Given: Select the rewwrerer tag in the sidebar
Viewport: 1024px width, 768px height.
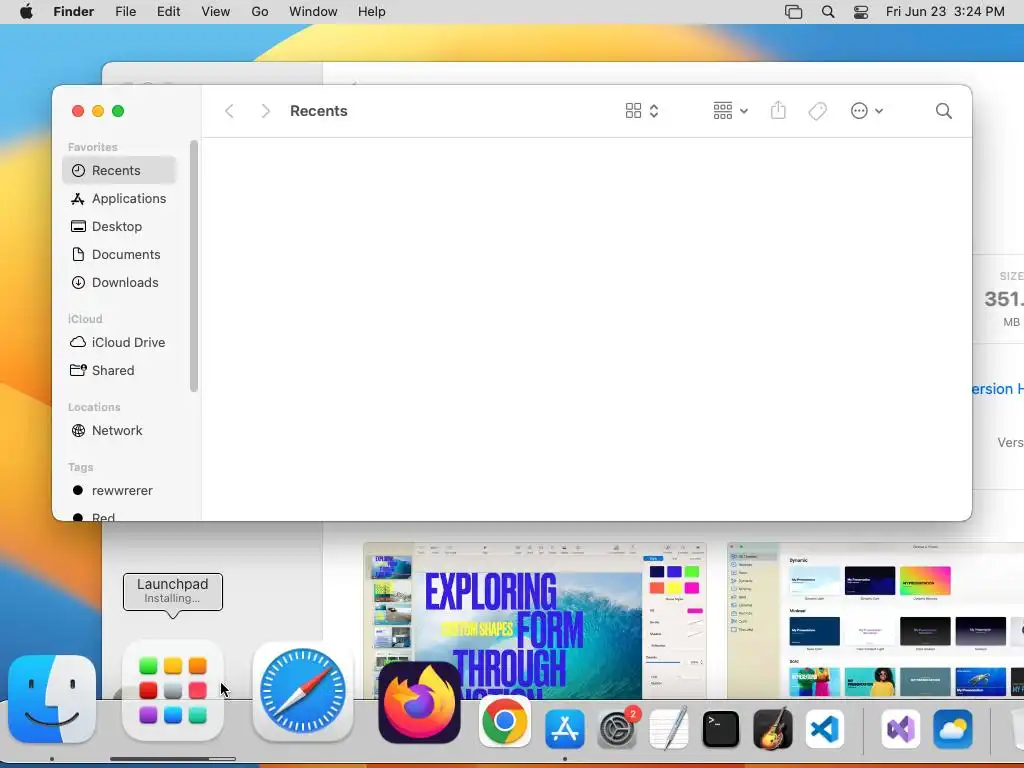Looking at the screenshot, I should pyautogui.click(x=119, y=490).
